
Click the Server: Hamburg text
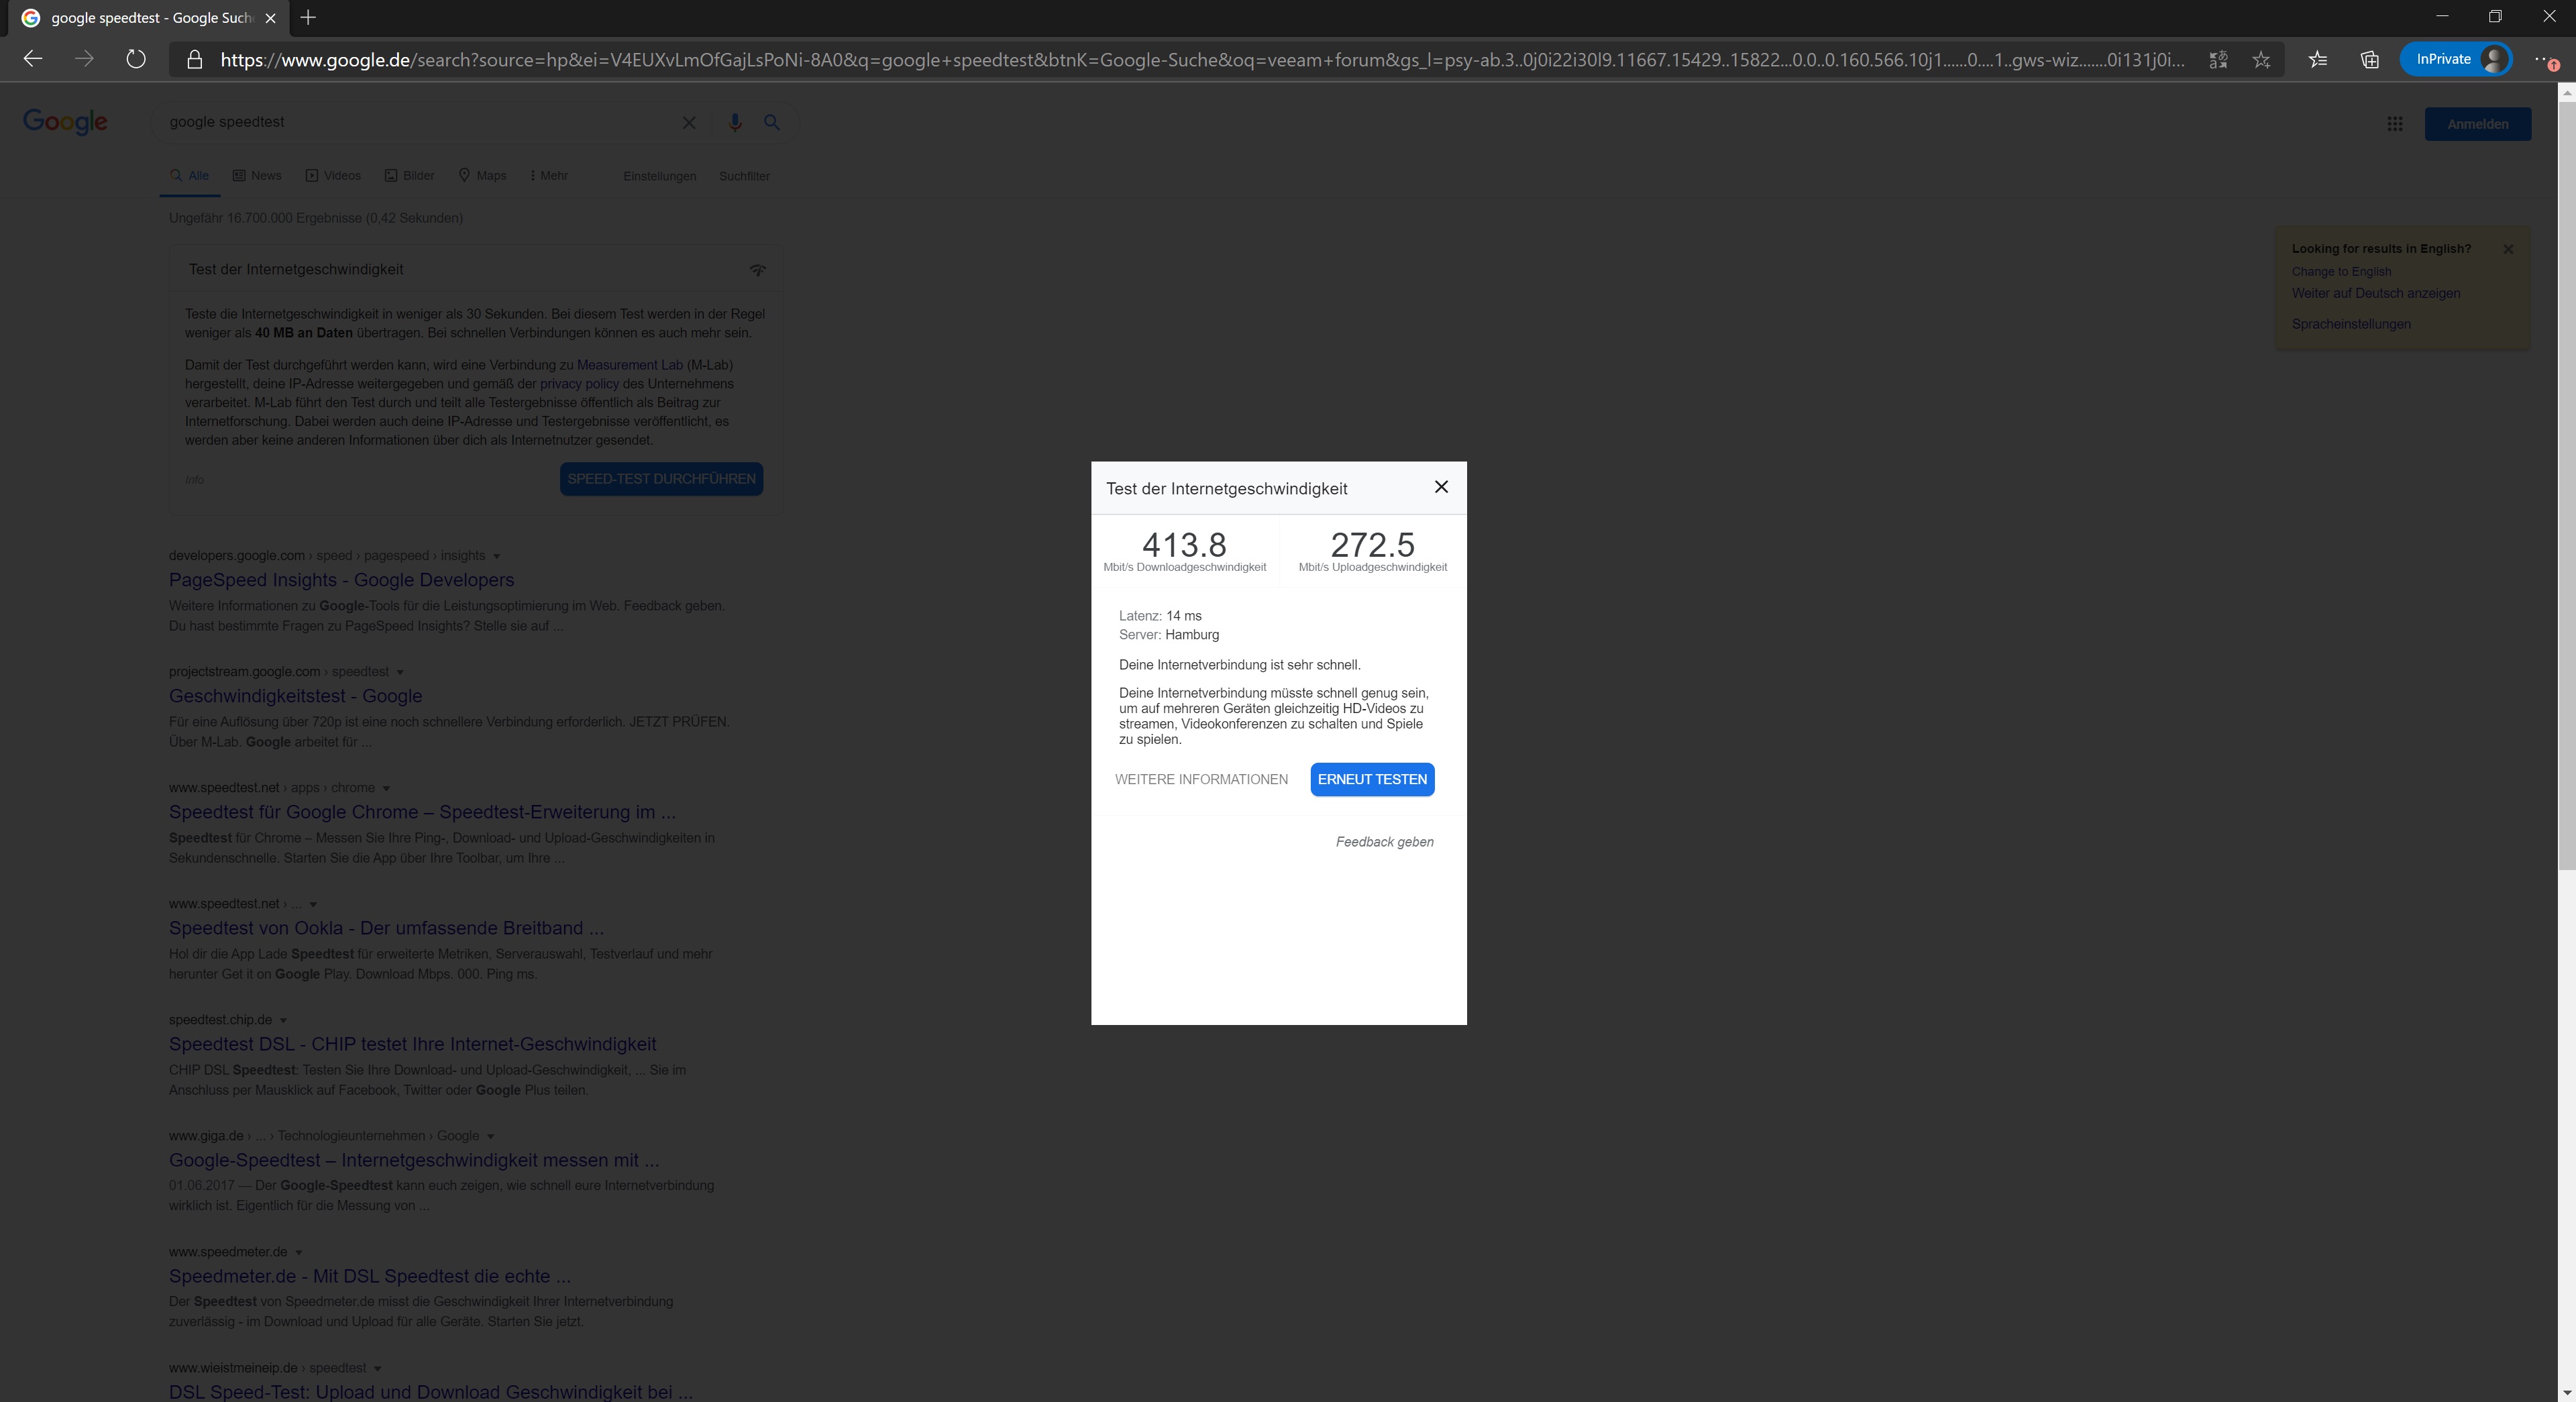[x=1169, y=635]
